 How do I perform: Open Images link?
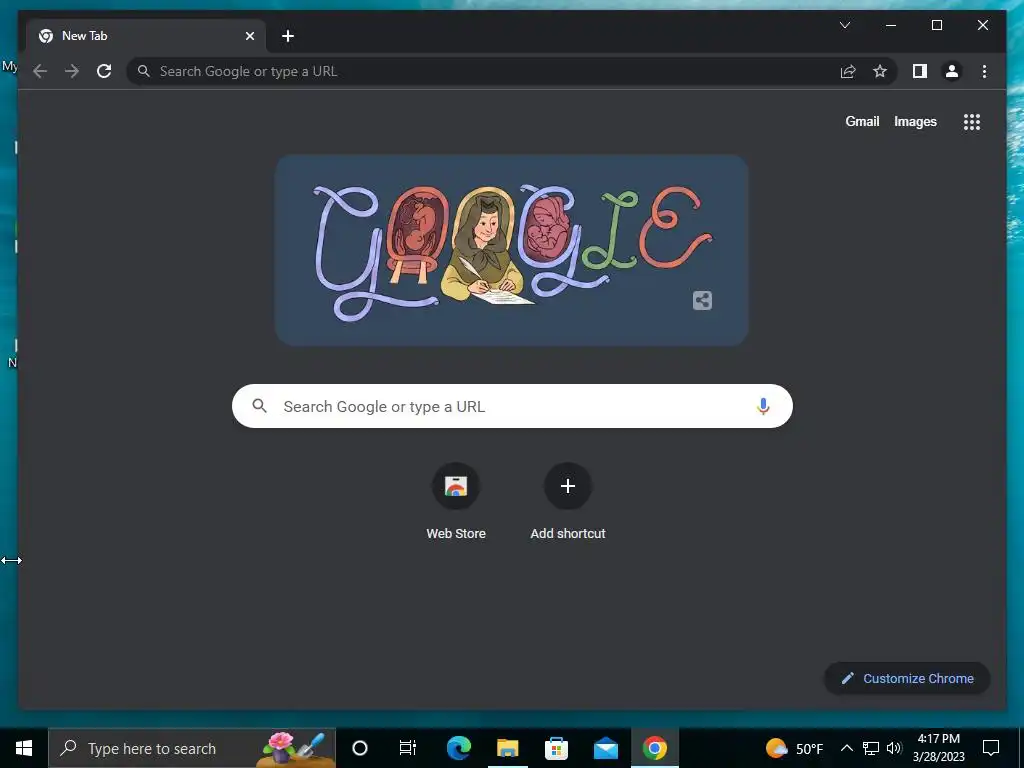(x=915, y=121)
